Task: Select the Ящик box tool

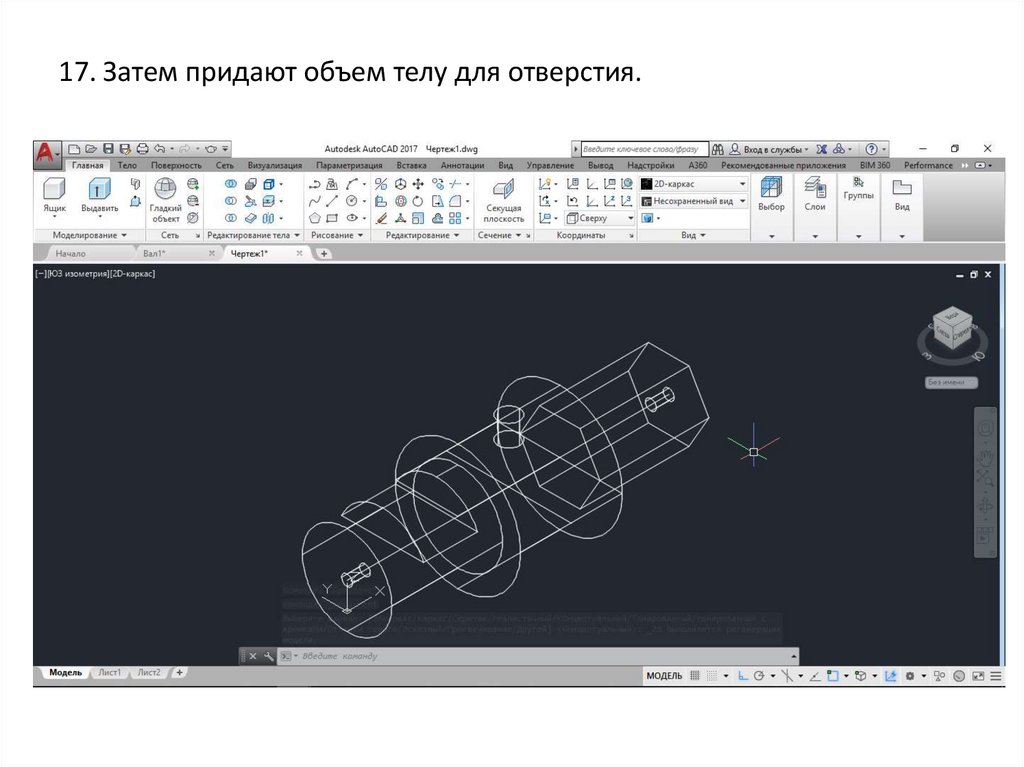Action: (x=54, y=195)
